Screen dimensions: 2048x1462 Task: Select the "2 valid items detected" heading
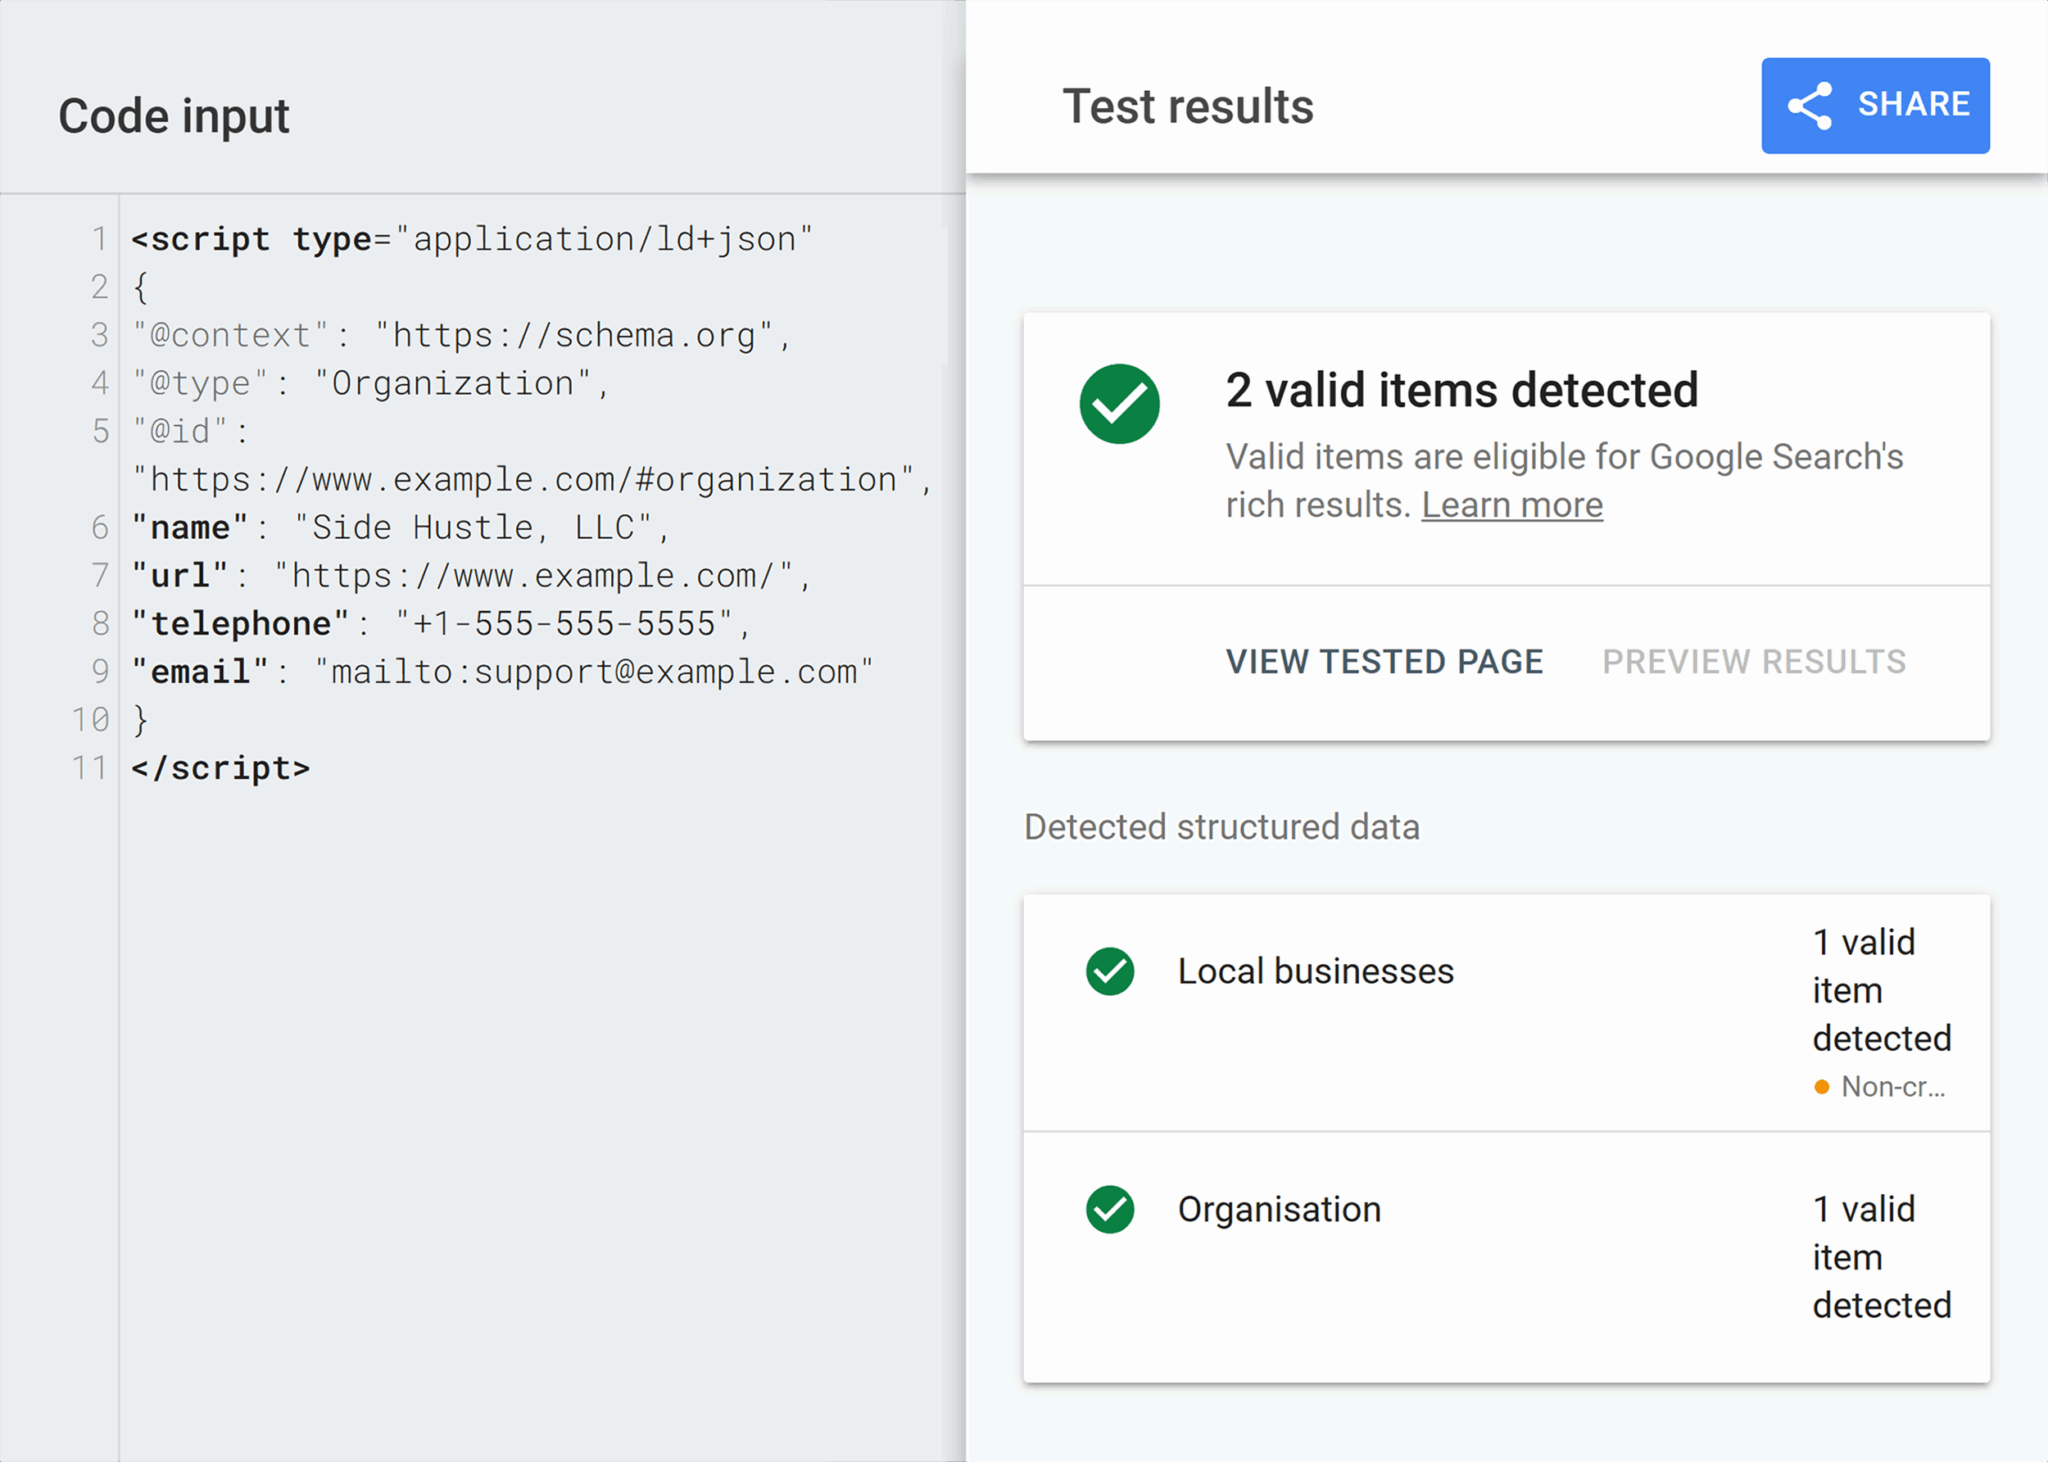tap(1462, 390)
